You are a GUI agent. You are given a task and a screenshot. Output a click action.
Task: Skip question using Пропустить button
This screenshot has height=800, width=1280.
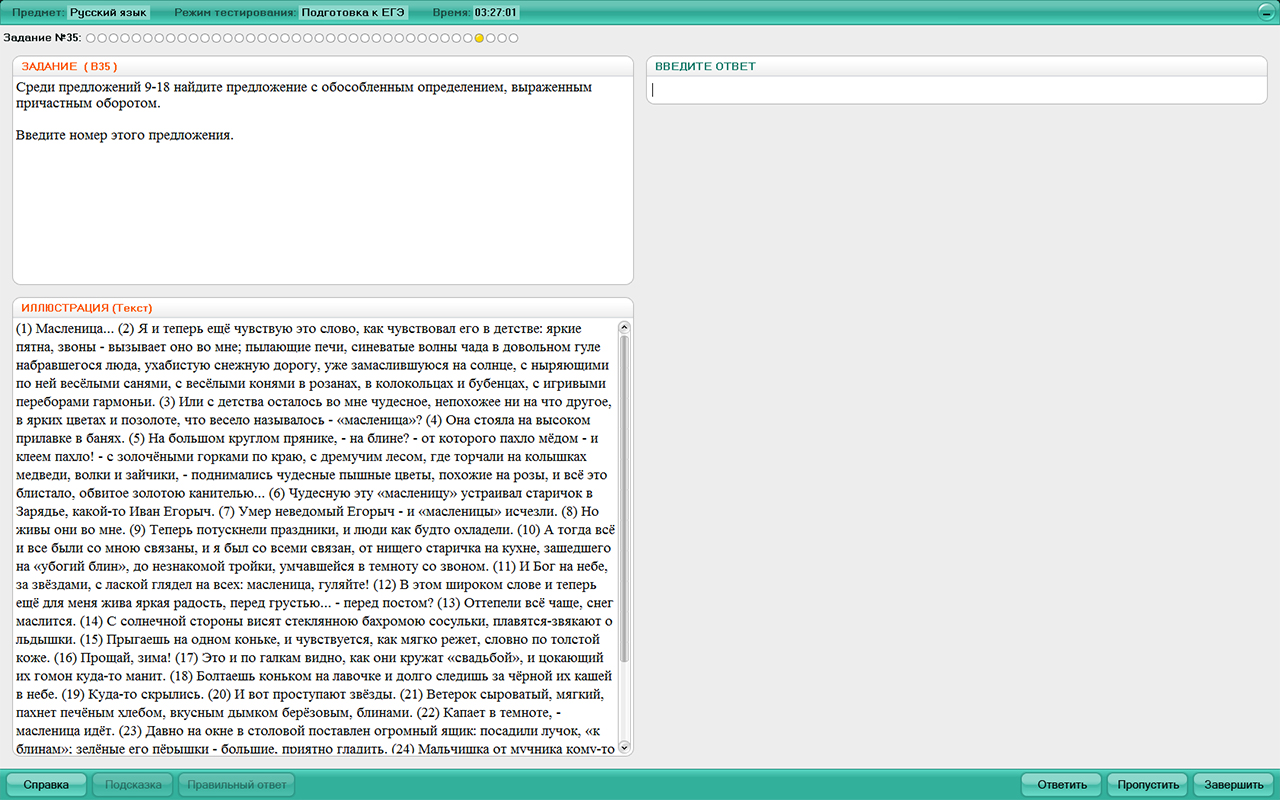point(1147,785)
